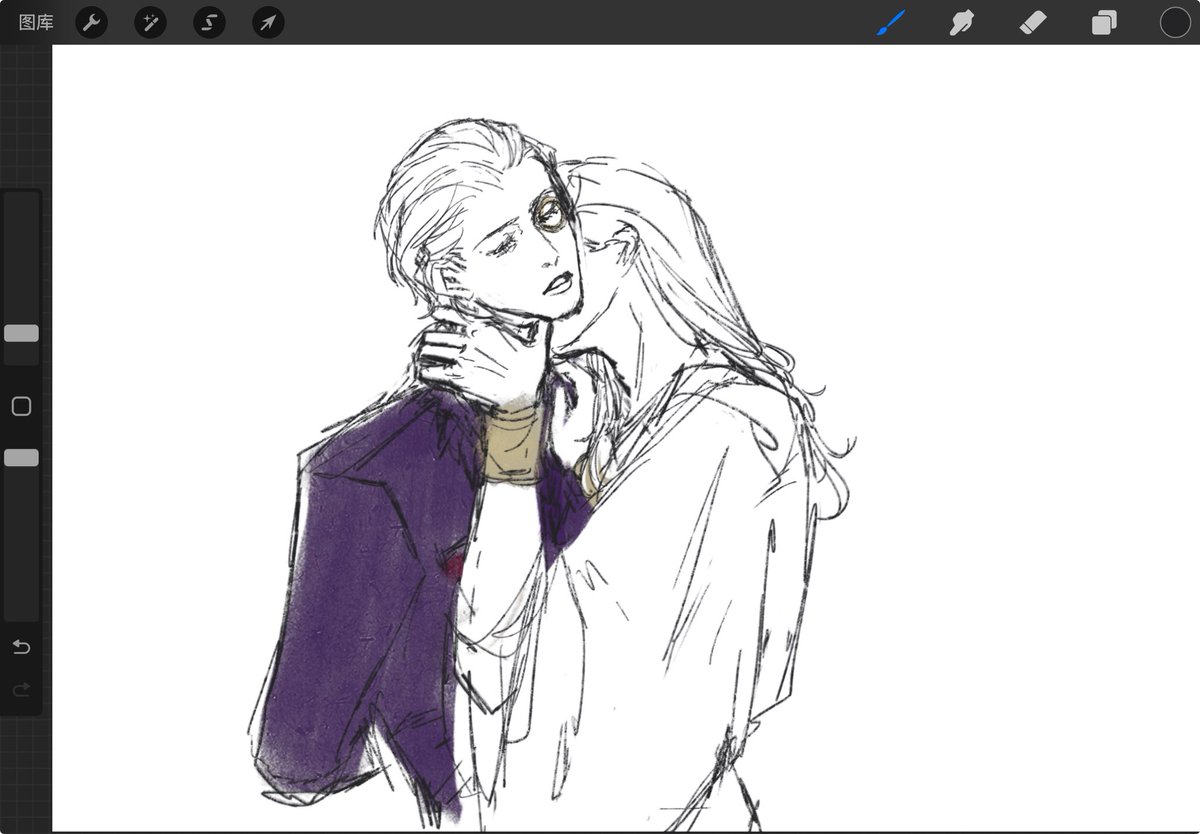Viewport: 1200px width, 834px height.
Task: Activate the Transform arrow tool
Action: [x=267, y=22]
